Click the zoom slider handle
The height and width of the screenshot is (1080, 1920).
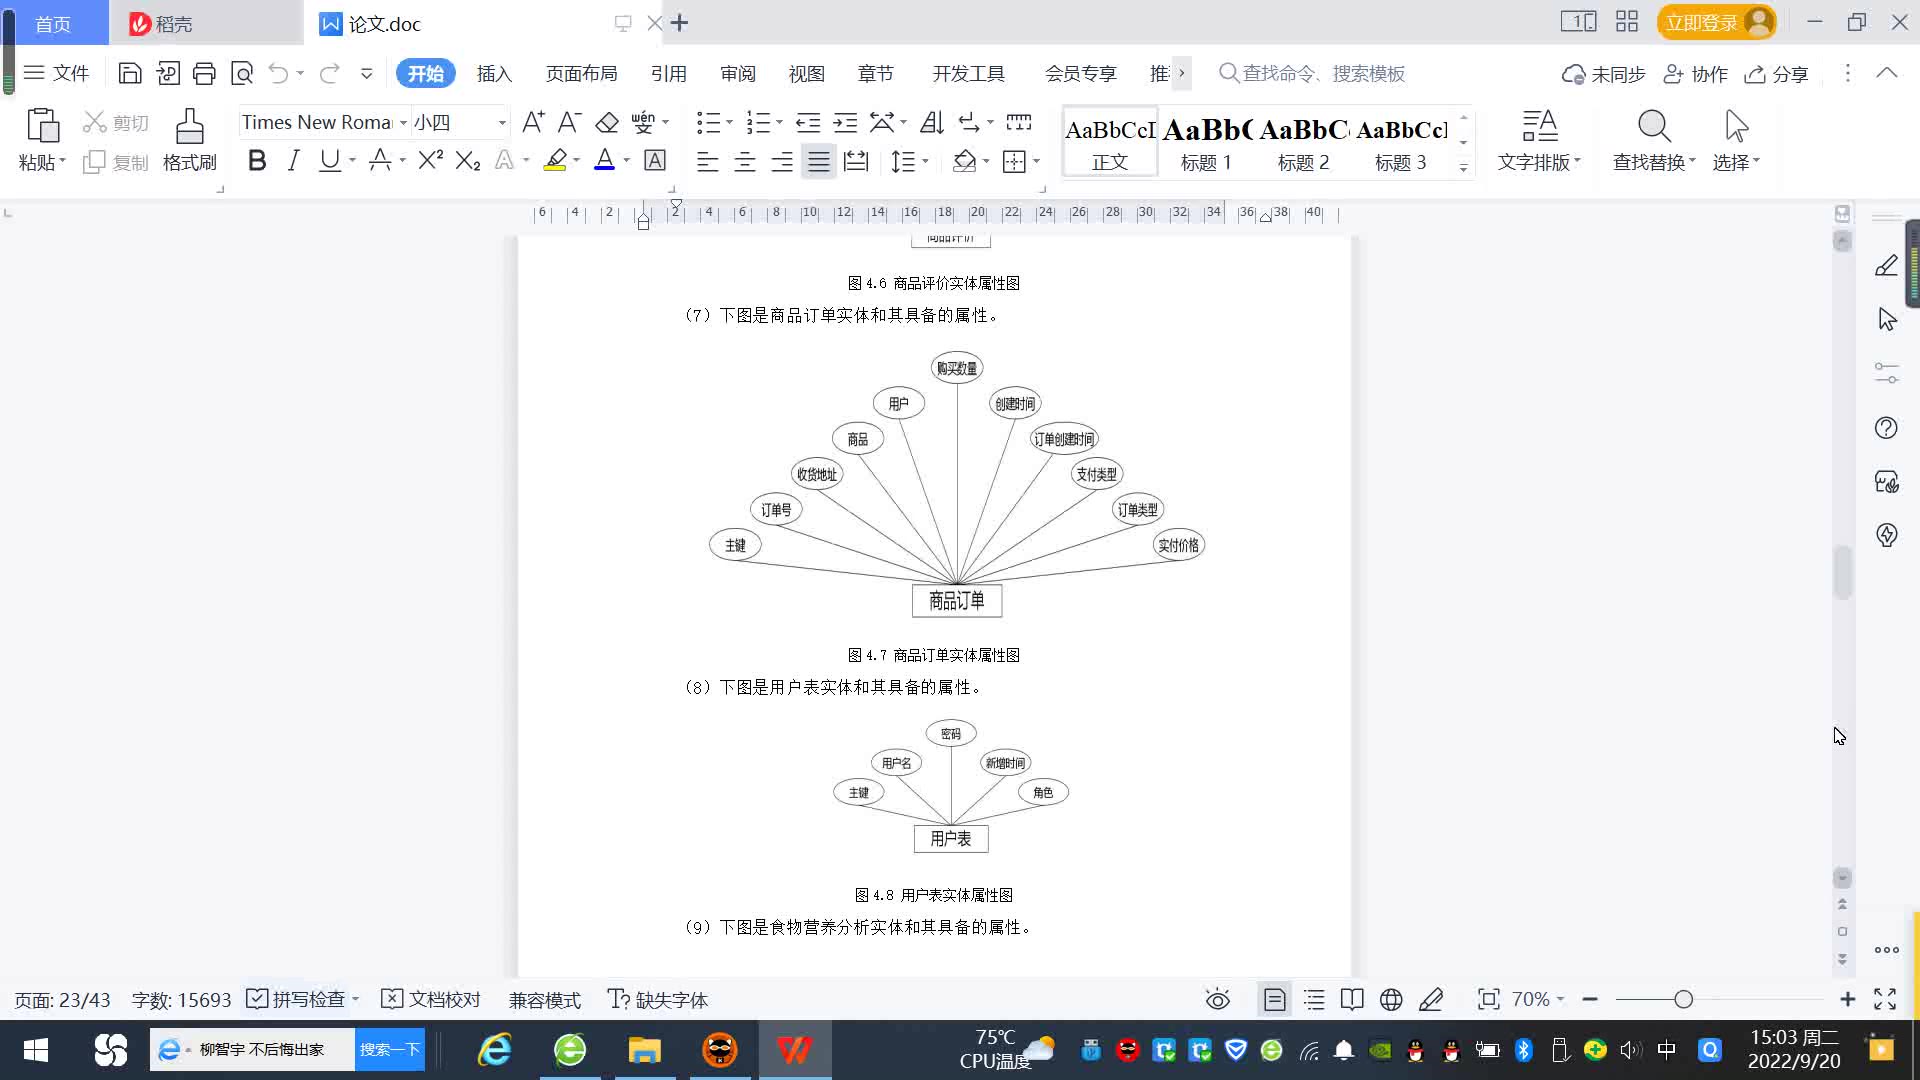click(x=1683, y=1000)
